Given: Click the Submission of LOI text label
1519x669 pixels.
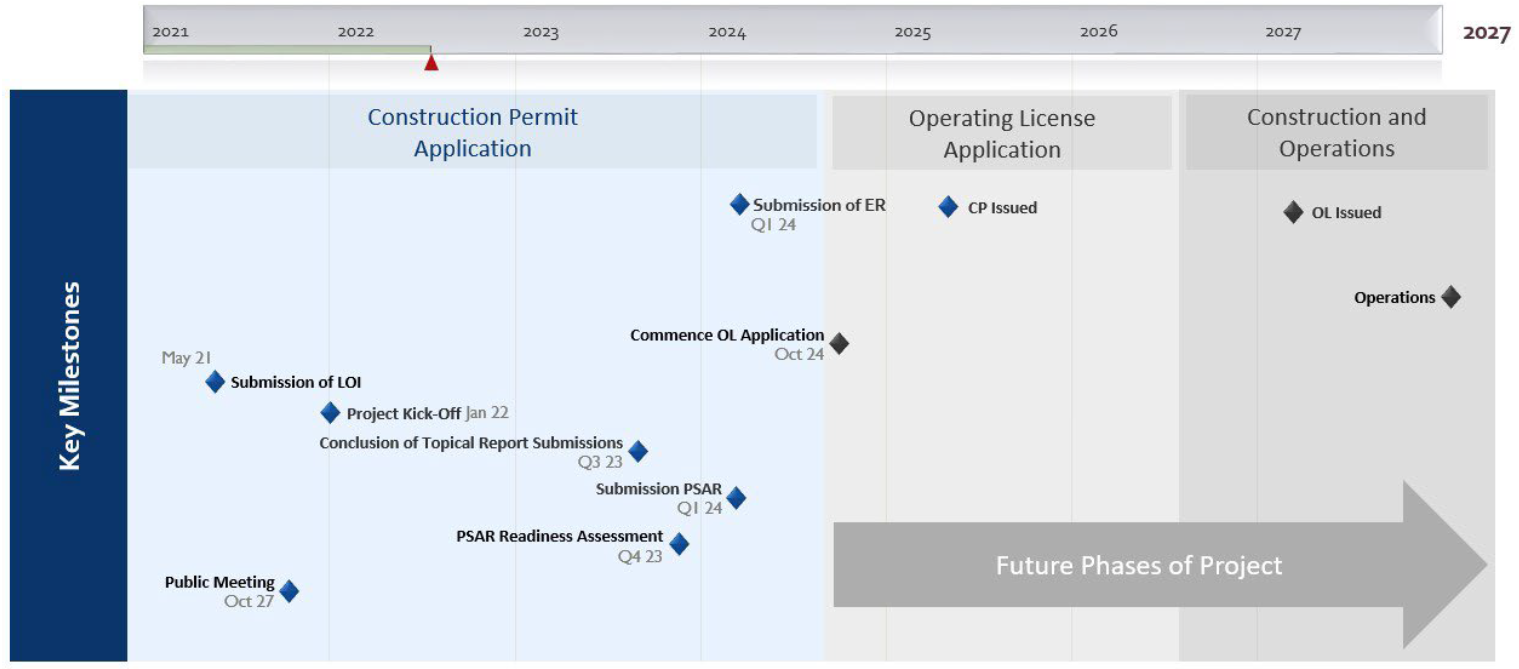Looking at the screenshot, I should point(296,382).
